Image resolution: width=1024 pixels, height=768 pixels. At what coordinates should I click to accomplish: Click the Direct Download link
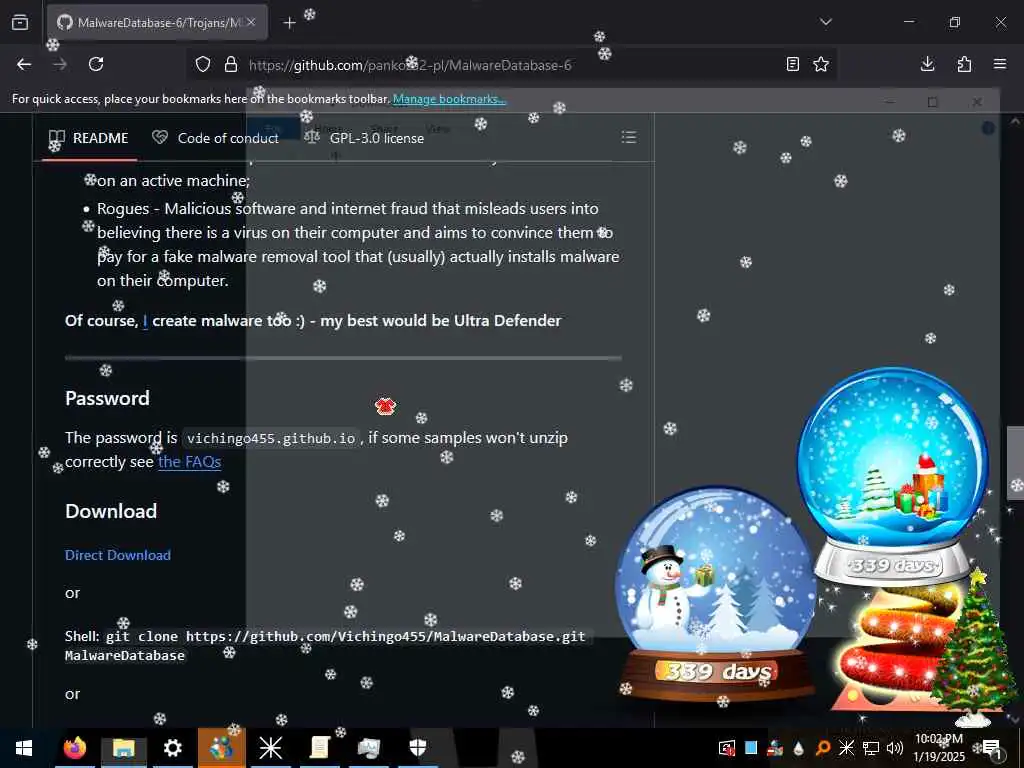[118, 555]
